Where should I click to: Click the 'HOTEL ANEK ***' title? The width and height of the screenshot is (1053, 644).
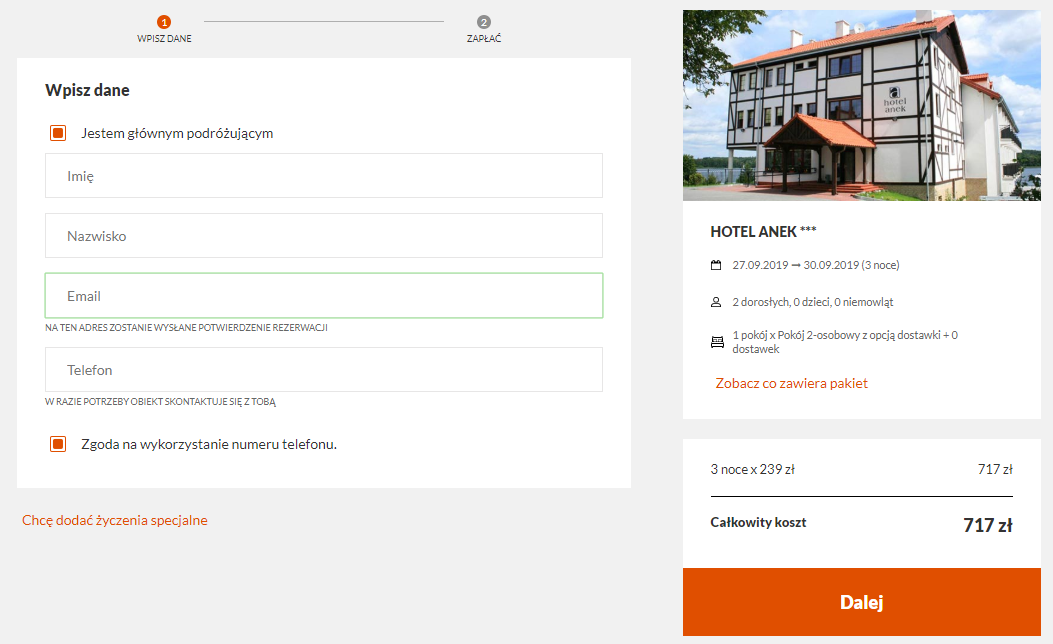tap(763, 232)
